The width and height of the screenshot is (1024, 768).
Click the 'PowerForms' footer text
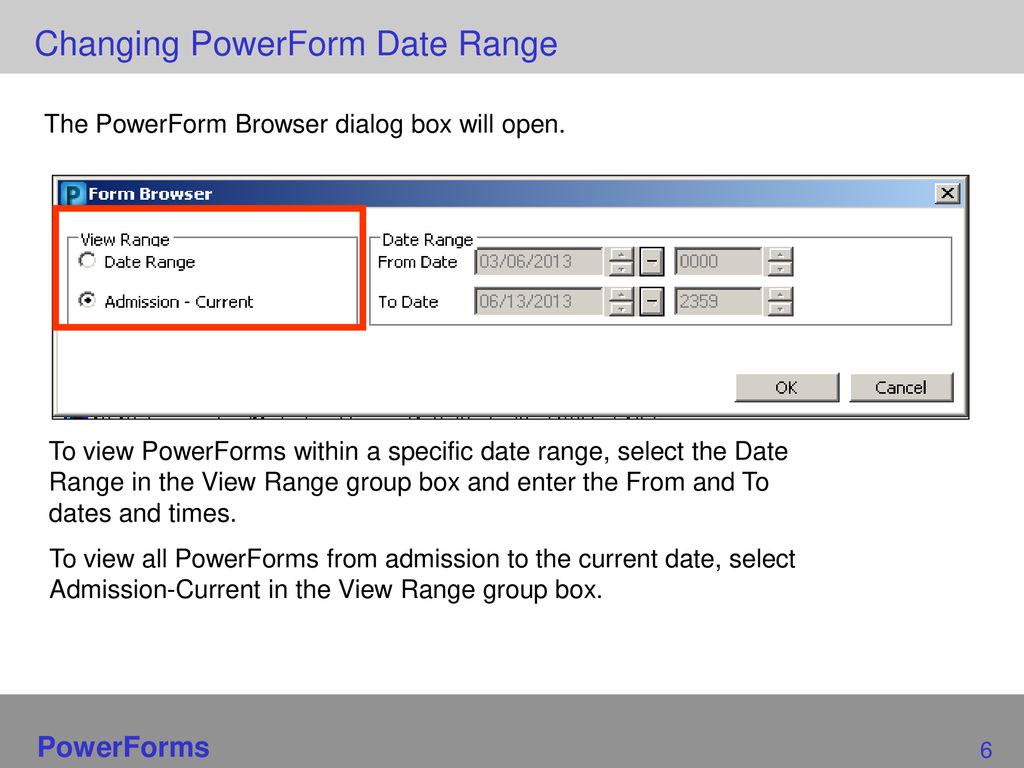[x=123, y=747]
